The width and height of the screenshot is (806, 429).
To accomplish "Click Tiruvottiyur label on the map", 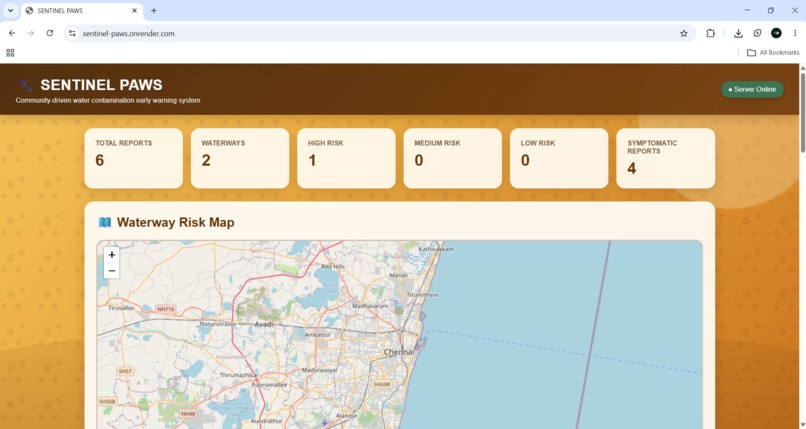I will (x=423, y=295).
